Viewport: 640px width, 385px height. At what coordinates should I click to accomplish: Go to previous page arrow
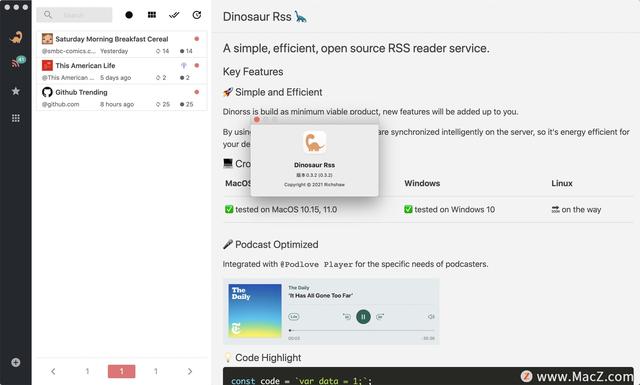tap(53, 371)
